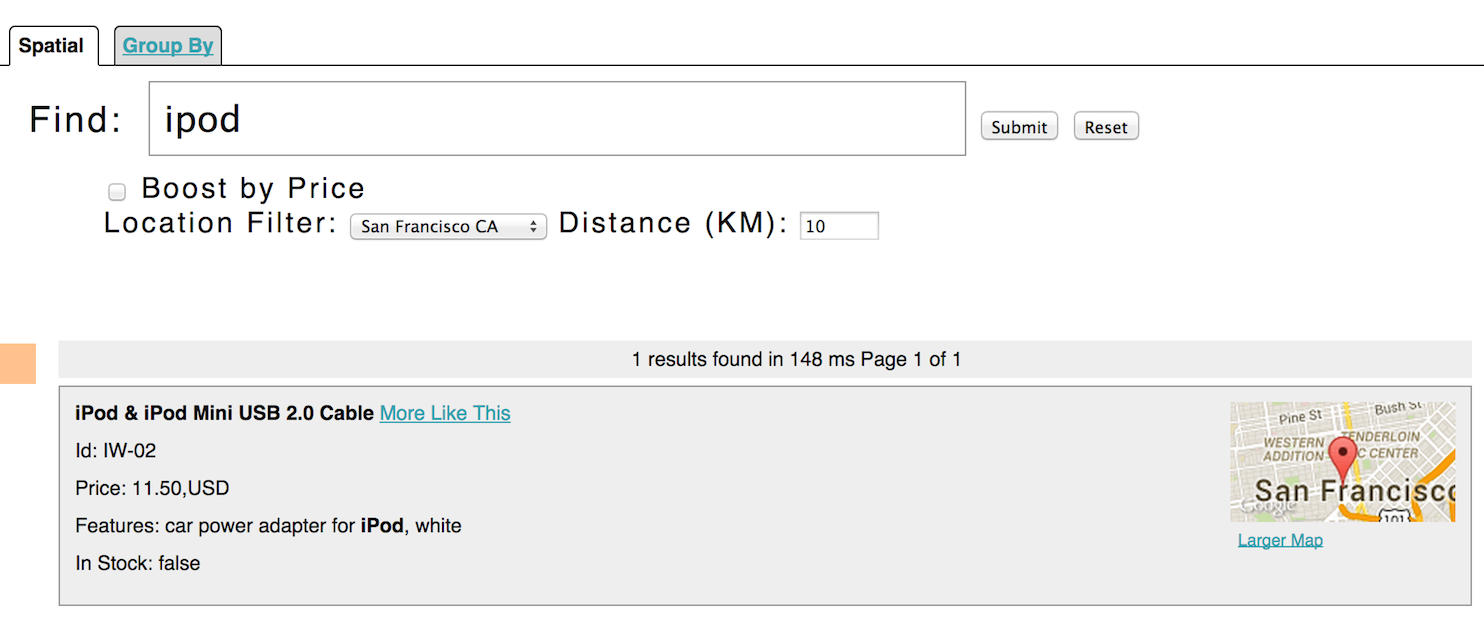Enable the Boost by Price checkbox

click(x=117, y=191)
